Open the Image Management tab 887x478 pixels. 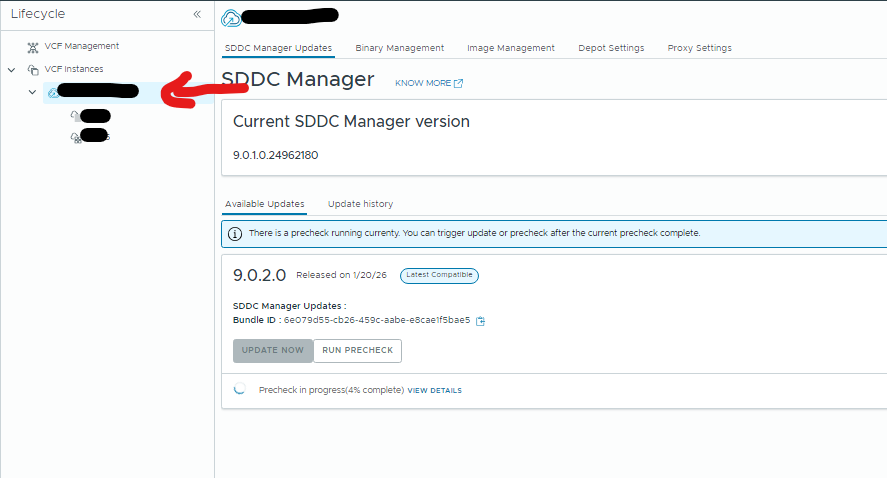[511, 48]
